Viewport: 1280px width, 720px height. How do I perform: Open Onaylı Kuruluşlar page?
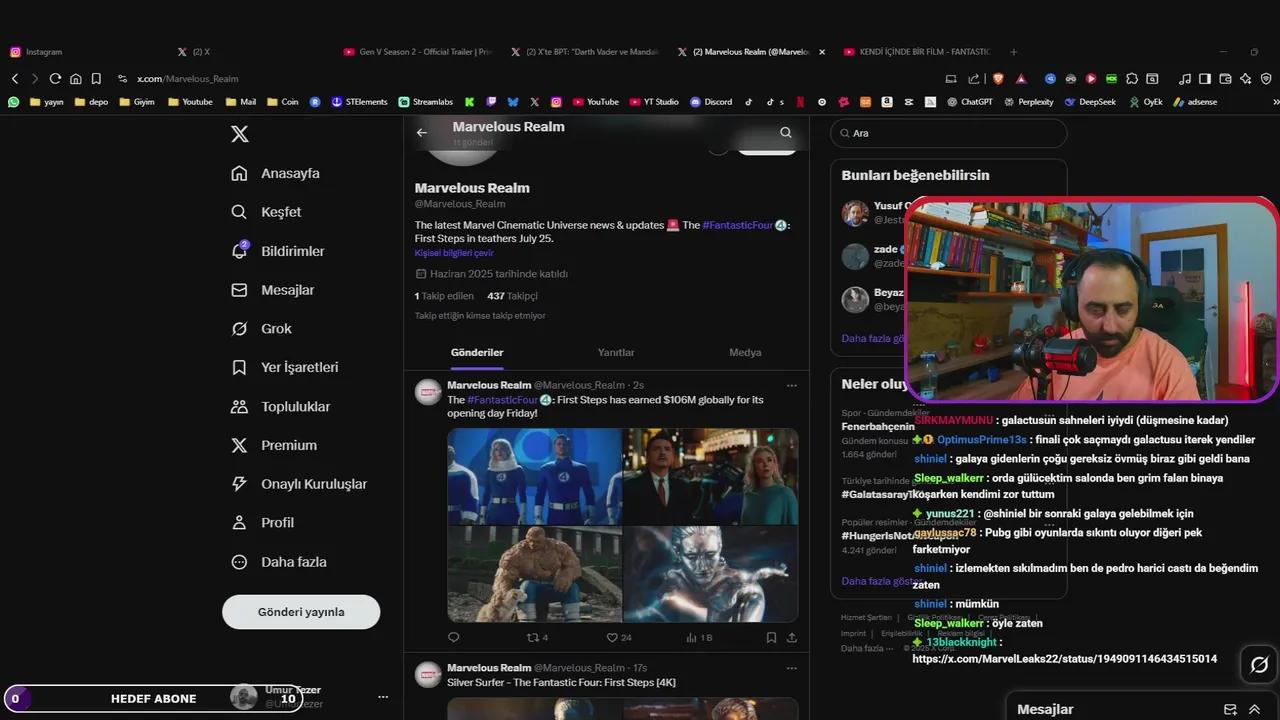coord(299,484)
